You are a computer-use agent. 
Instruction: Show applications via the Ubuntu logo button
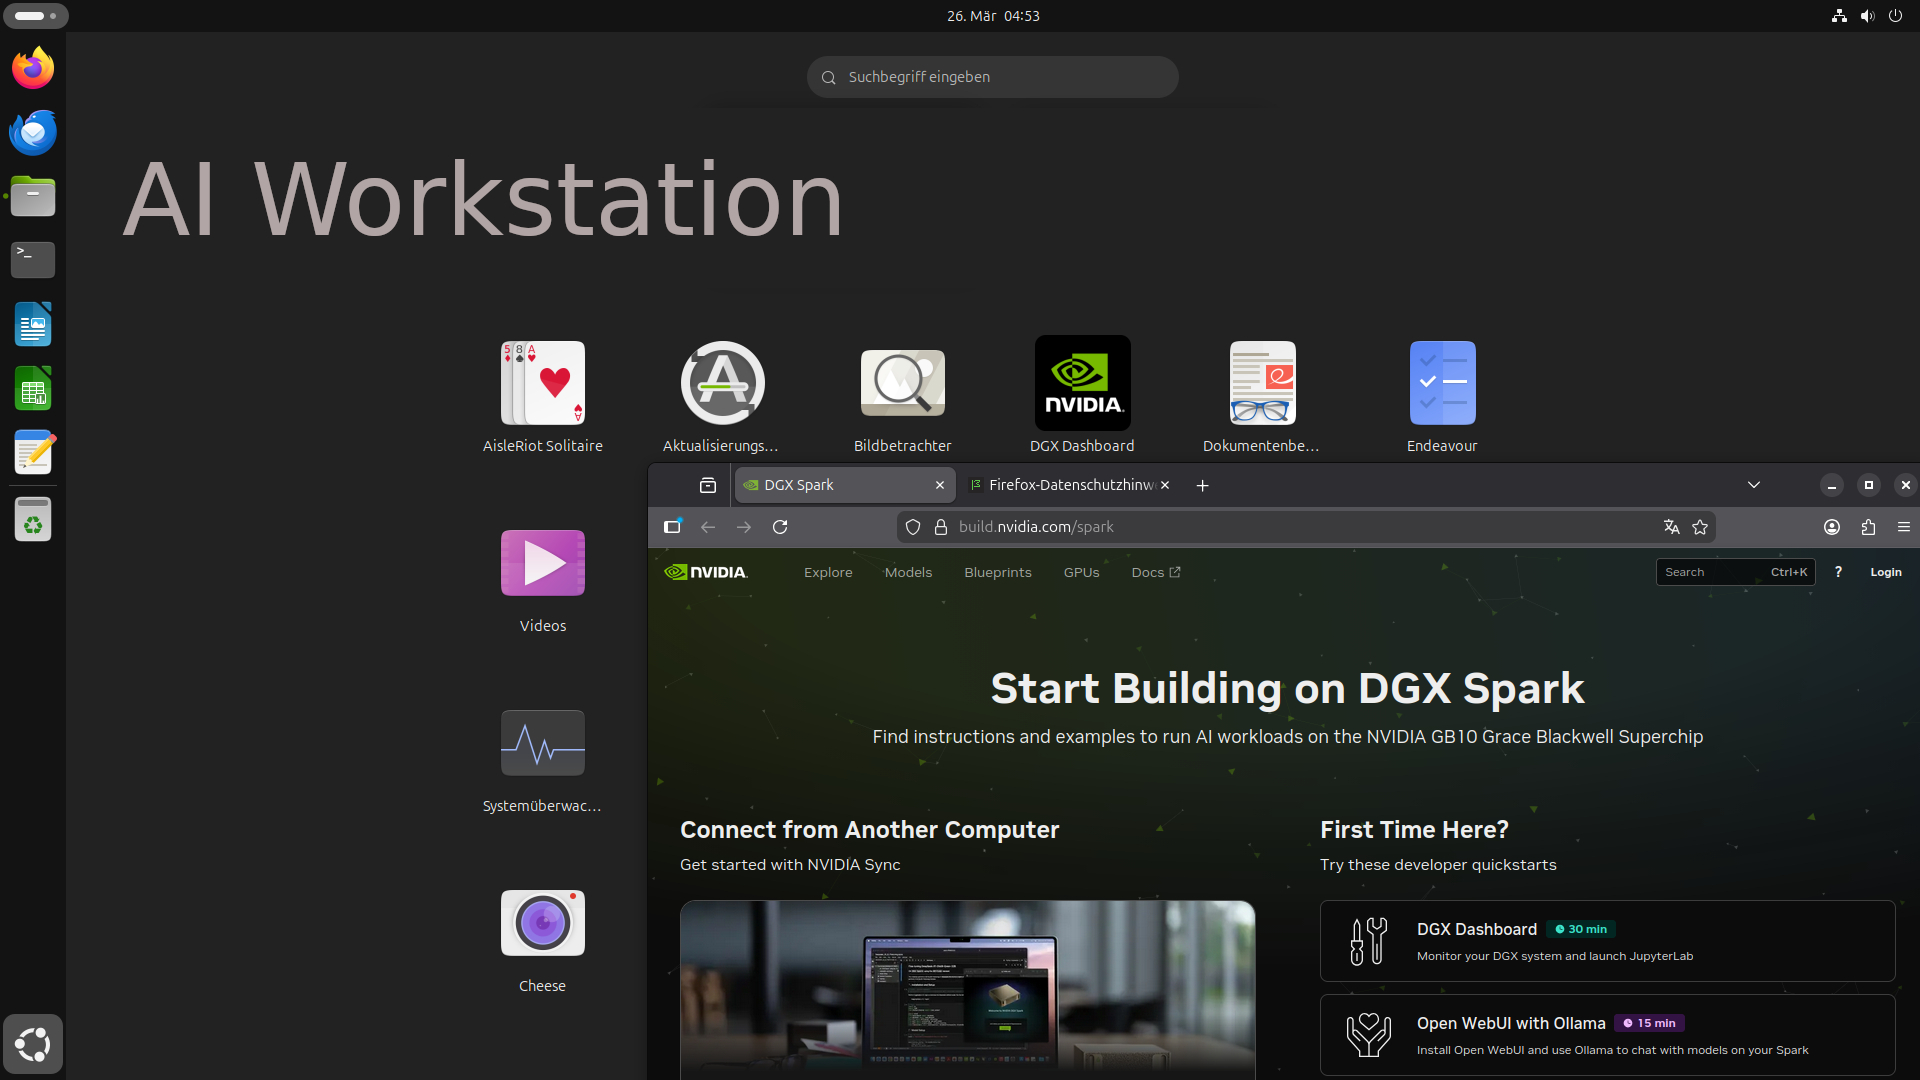[33, 1044]
